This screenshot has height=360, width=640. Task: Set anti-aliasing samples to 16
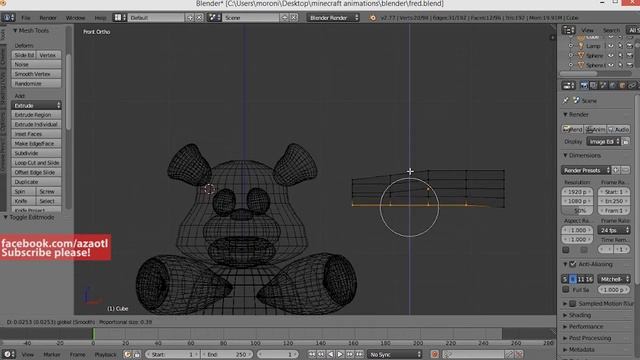click(x=589, y=279)
